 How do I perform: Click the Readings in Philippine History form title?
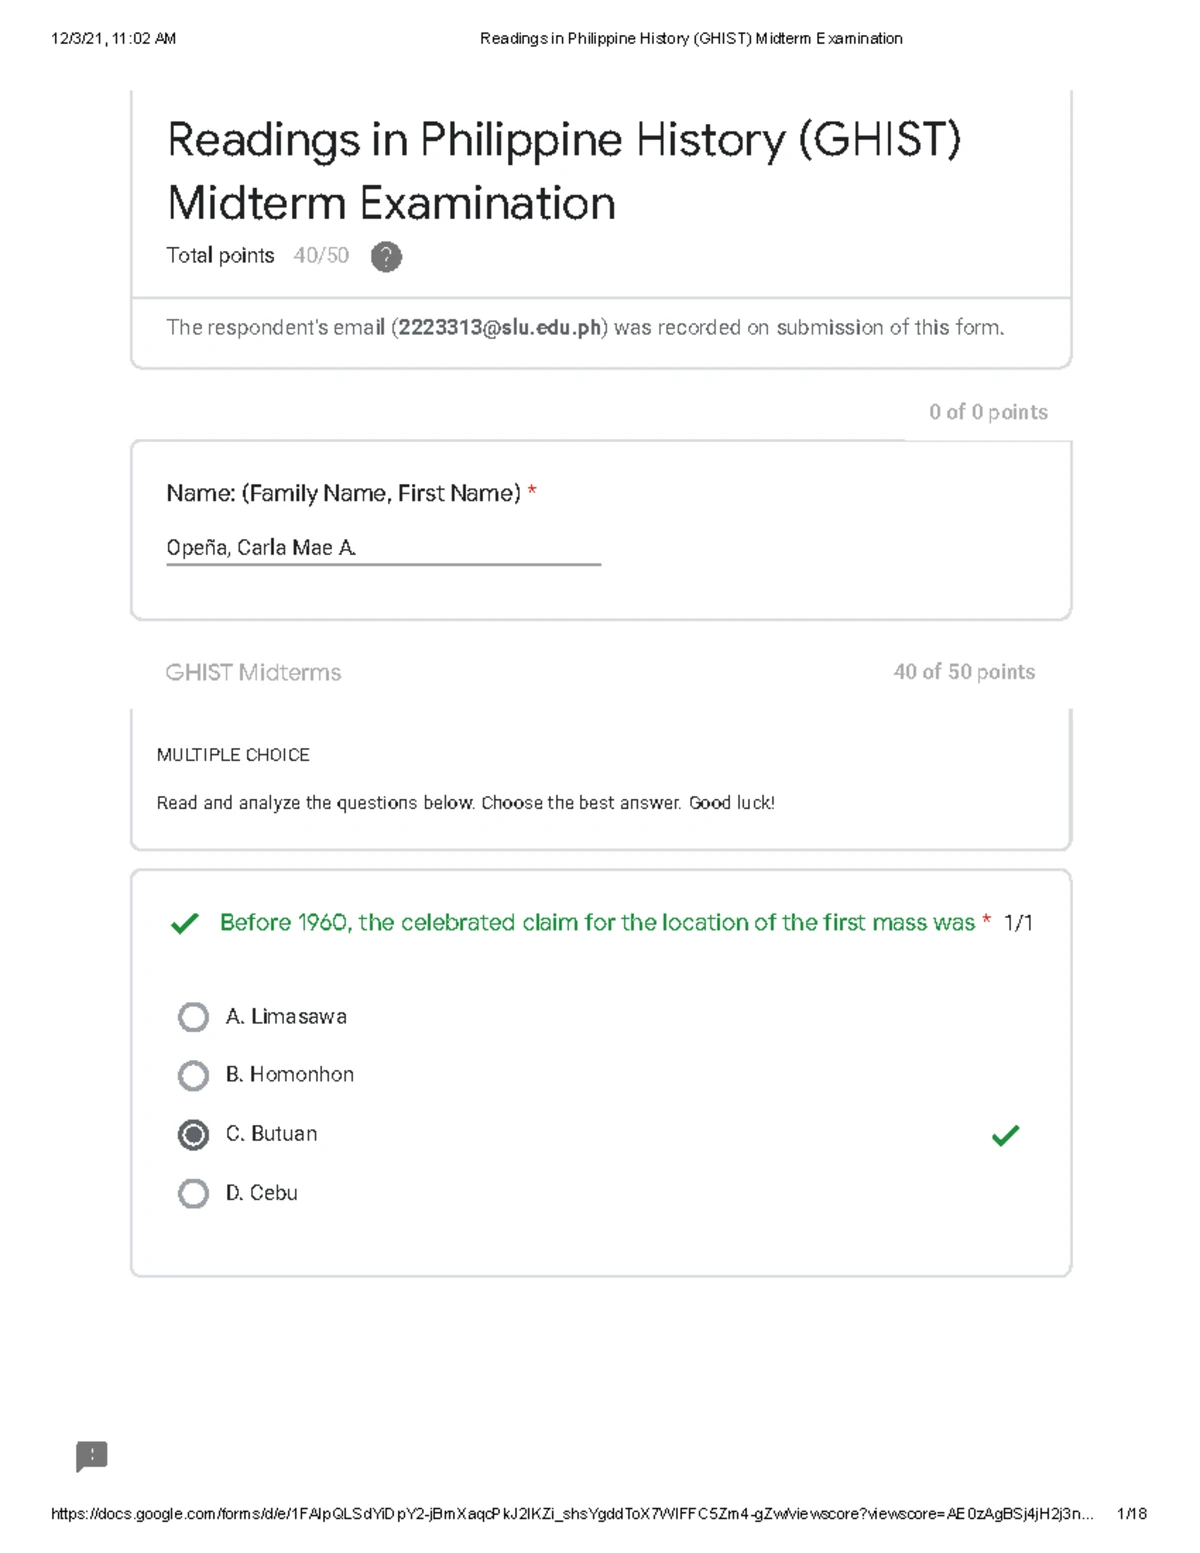coord(564,171)
